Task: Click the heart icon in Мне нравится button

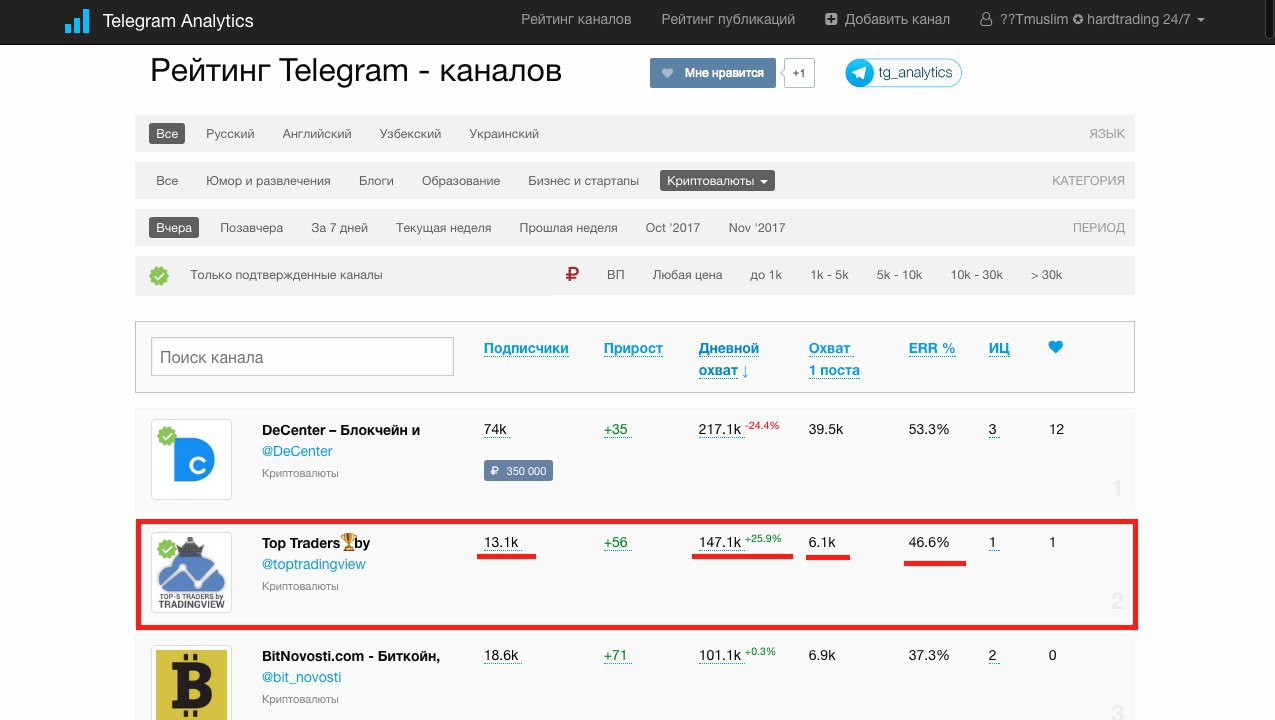Action: [668, 73]
